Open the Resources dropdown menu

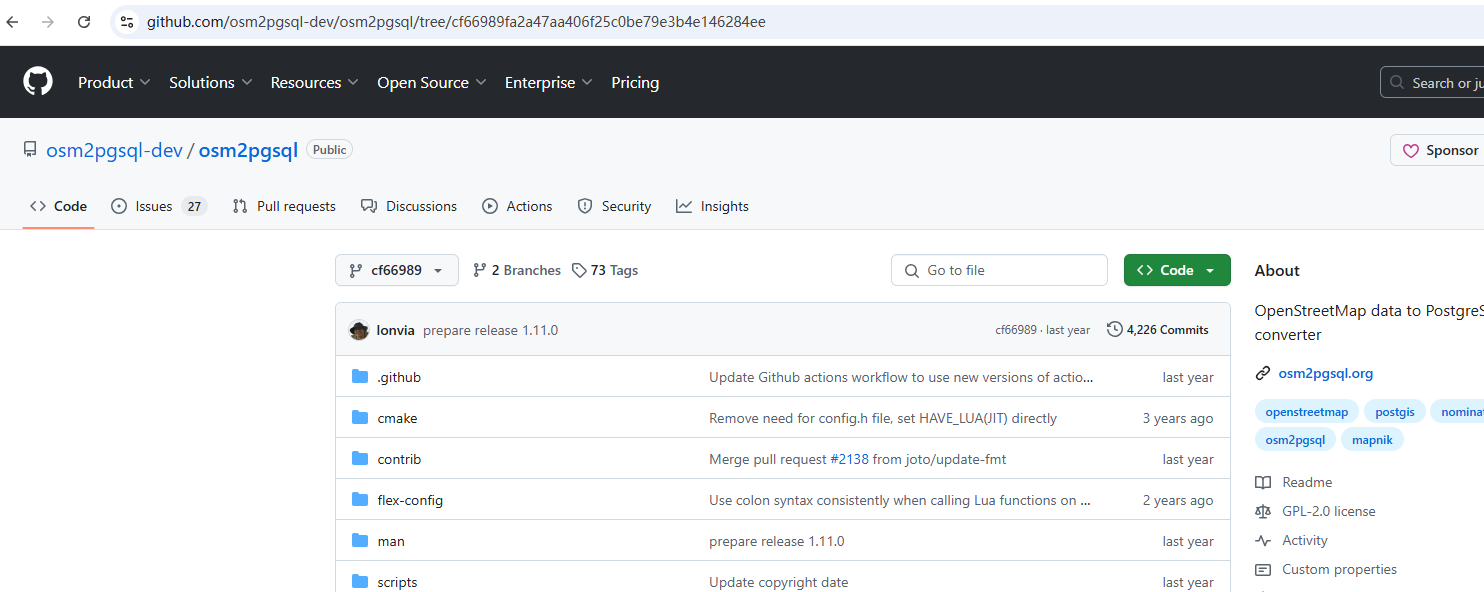tap(314, 83)
